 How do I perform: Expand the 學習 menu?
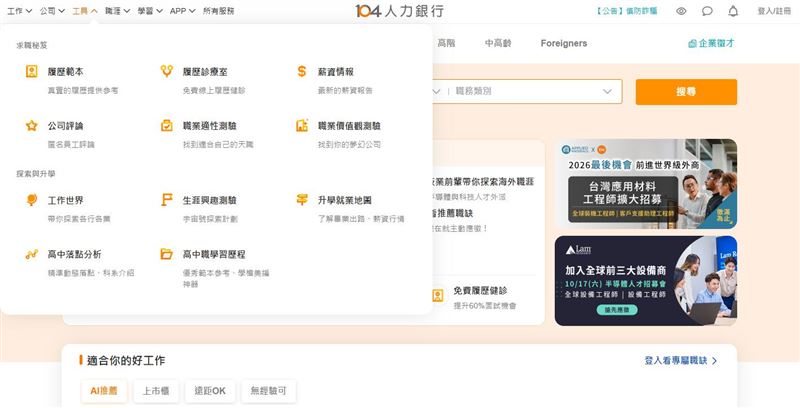150,11
